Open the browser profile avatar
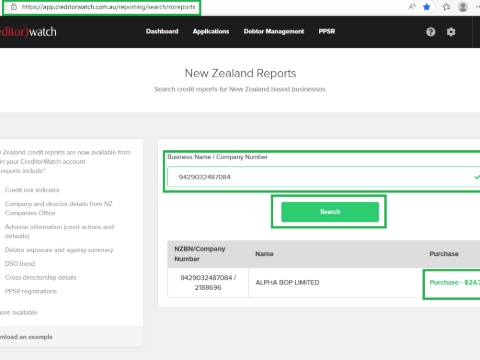This screenshot has height=360, width=480. pyautogui.click(x=463, y=7)
